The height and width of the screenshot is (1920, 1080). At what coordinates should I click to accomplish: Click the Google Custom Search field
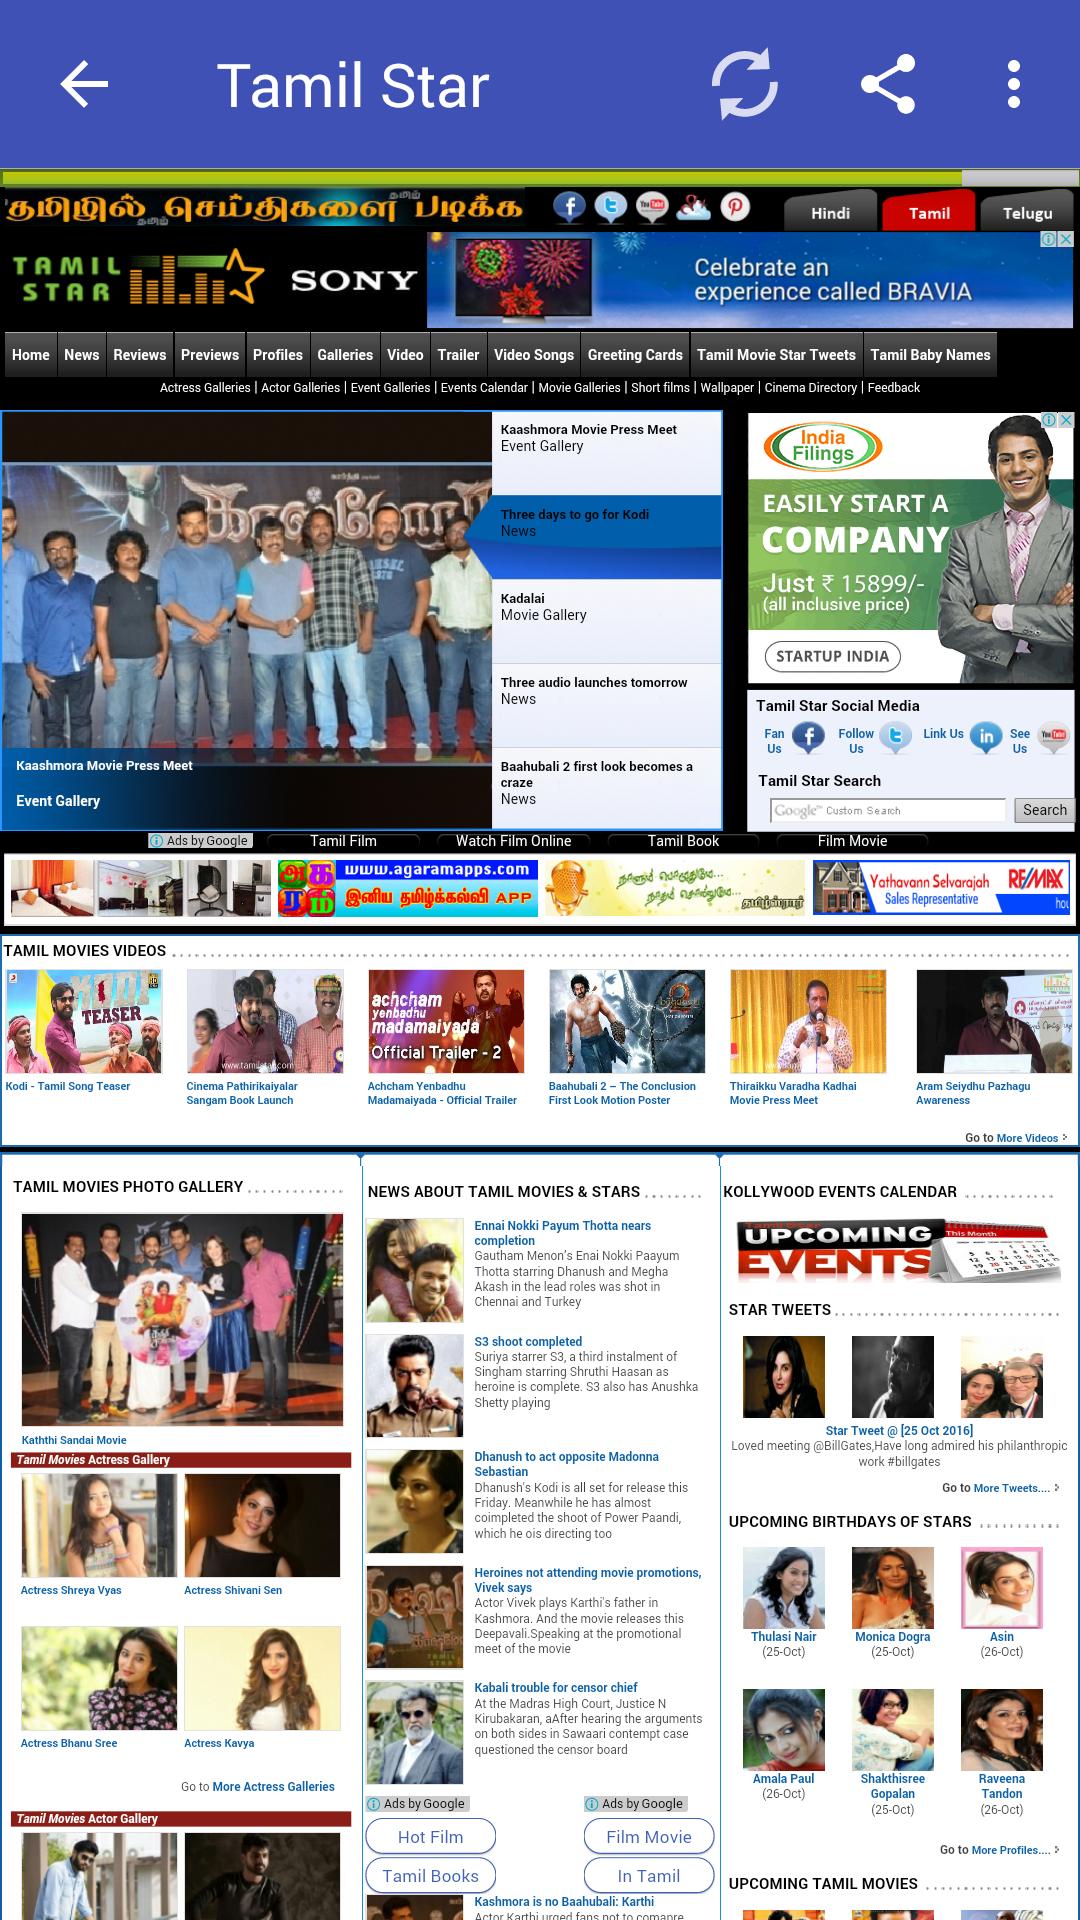point(888,810)
